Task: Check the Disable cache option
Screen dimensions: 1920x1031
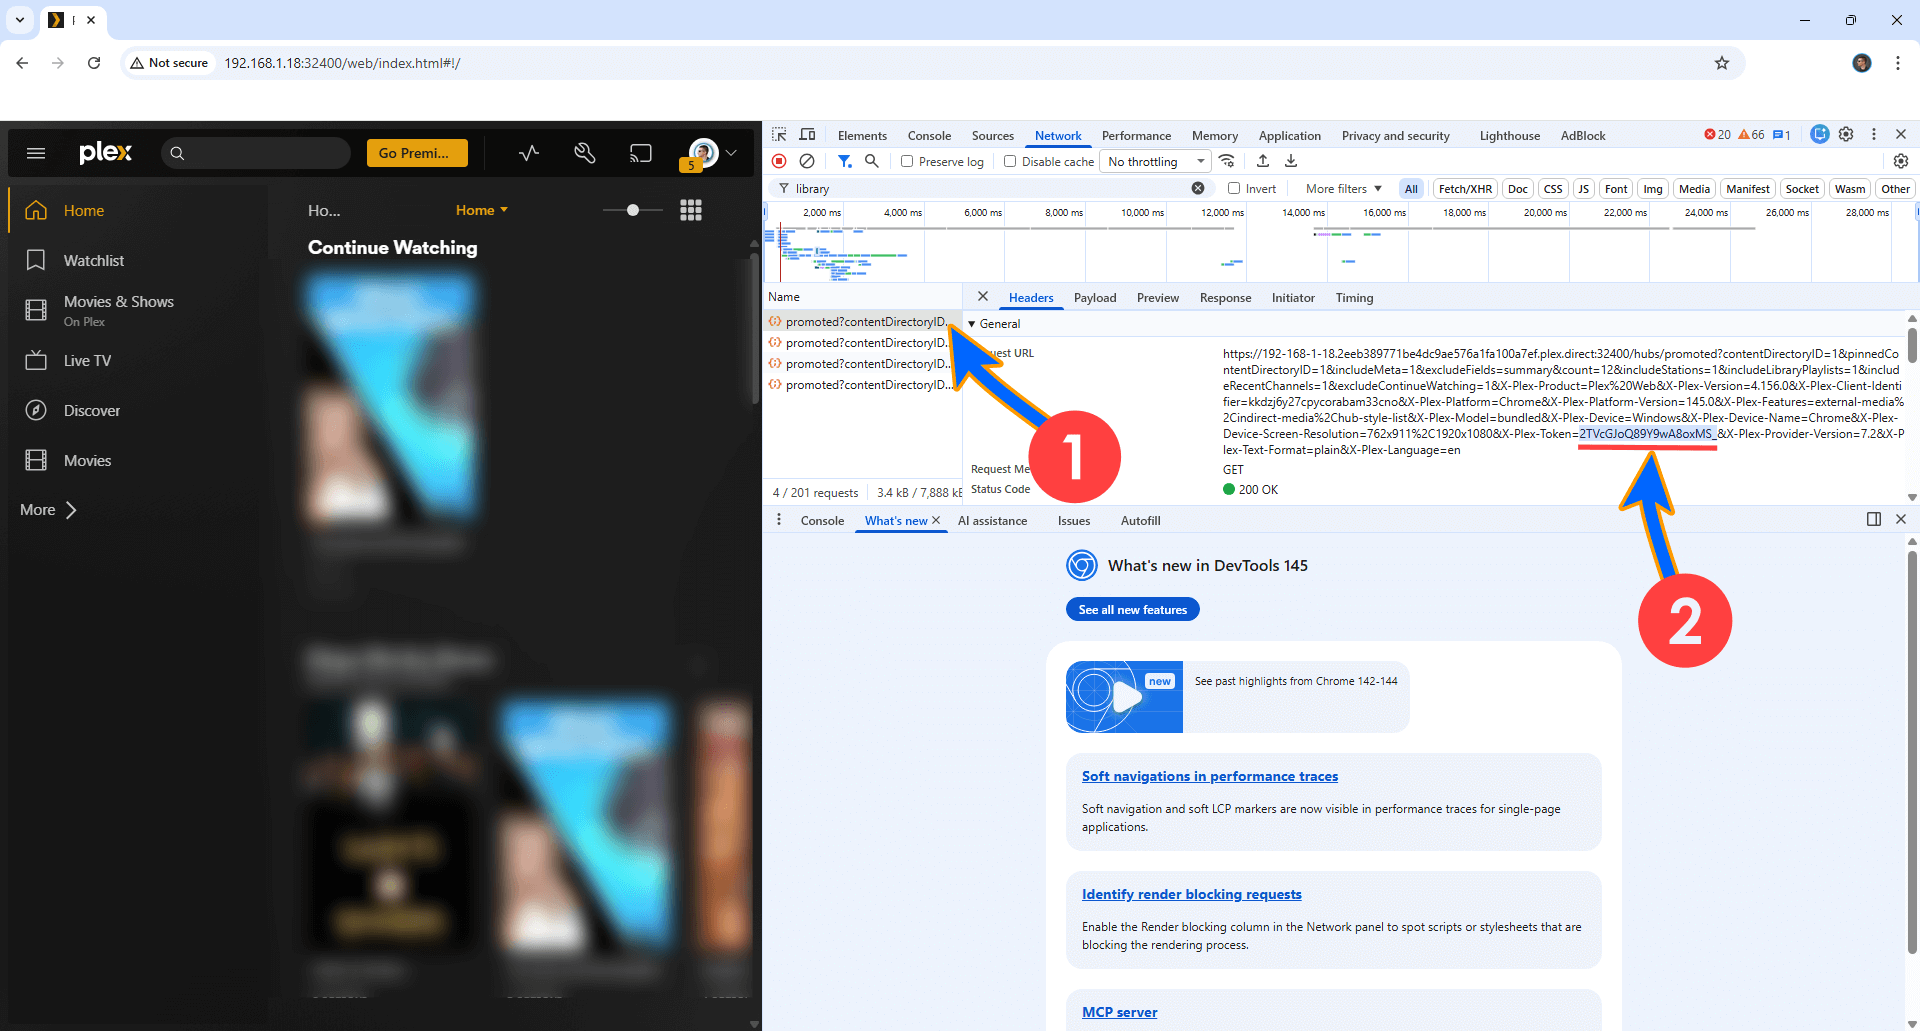Action: tap(1010, 161)
